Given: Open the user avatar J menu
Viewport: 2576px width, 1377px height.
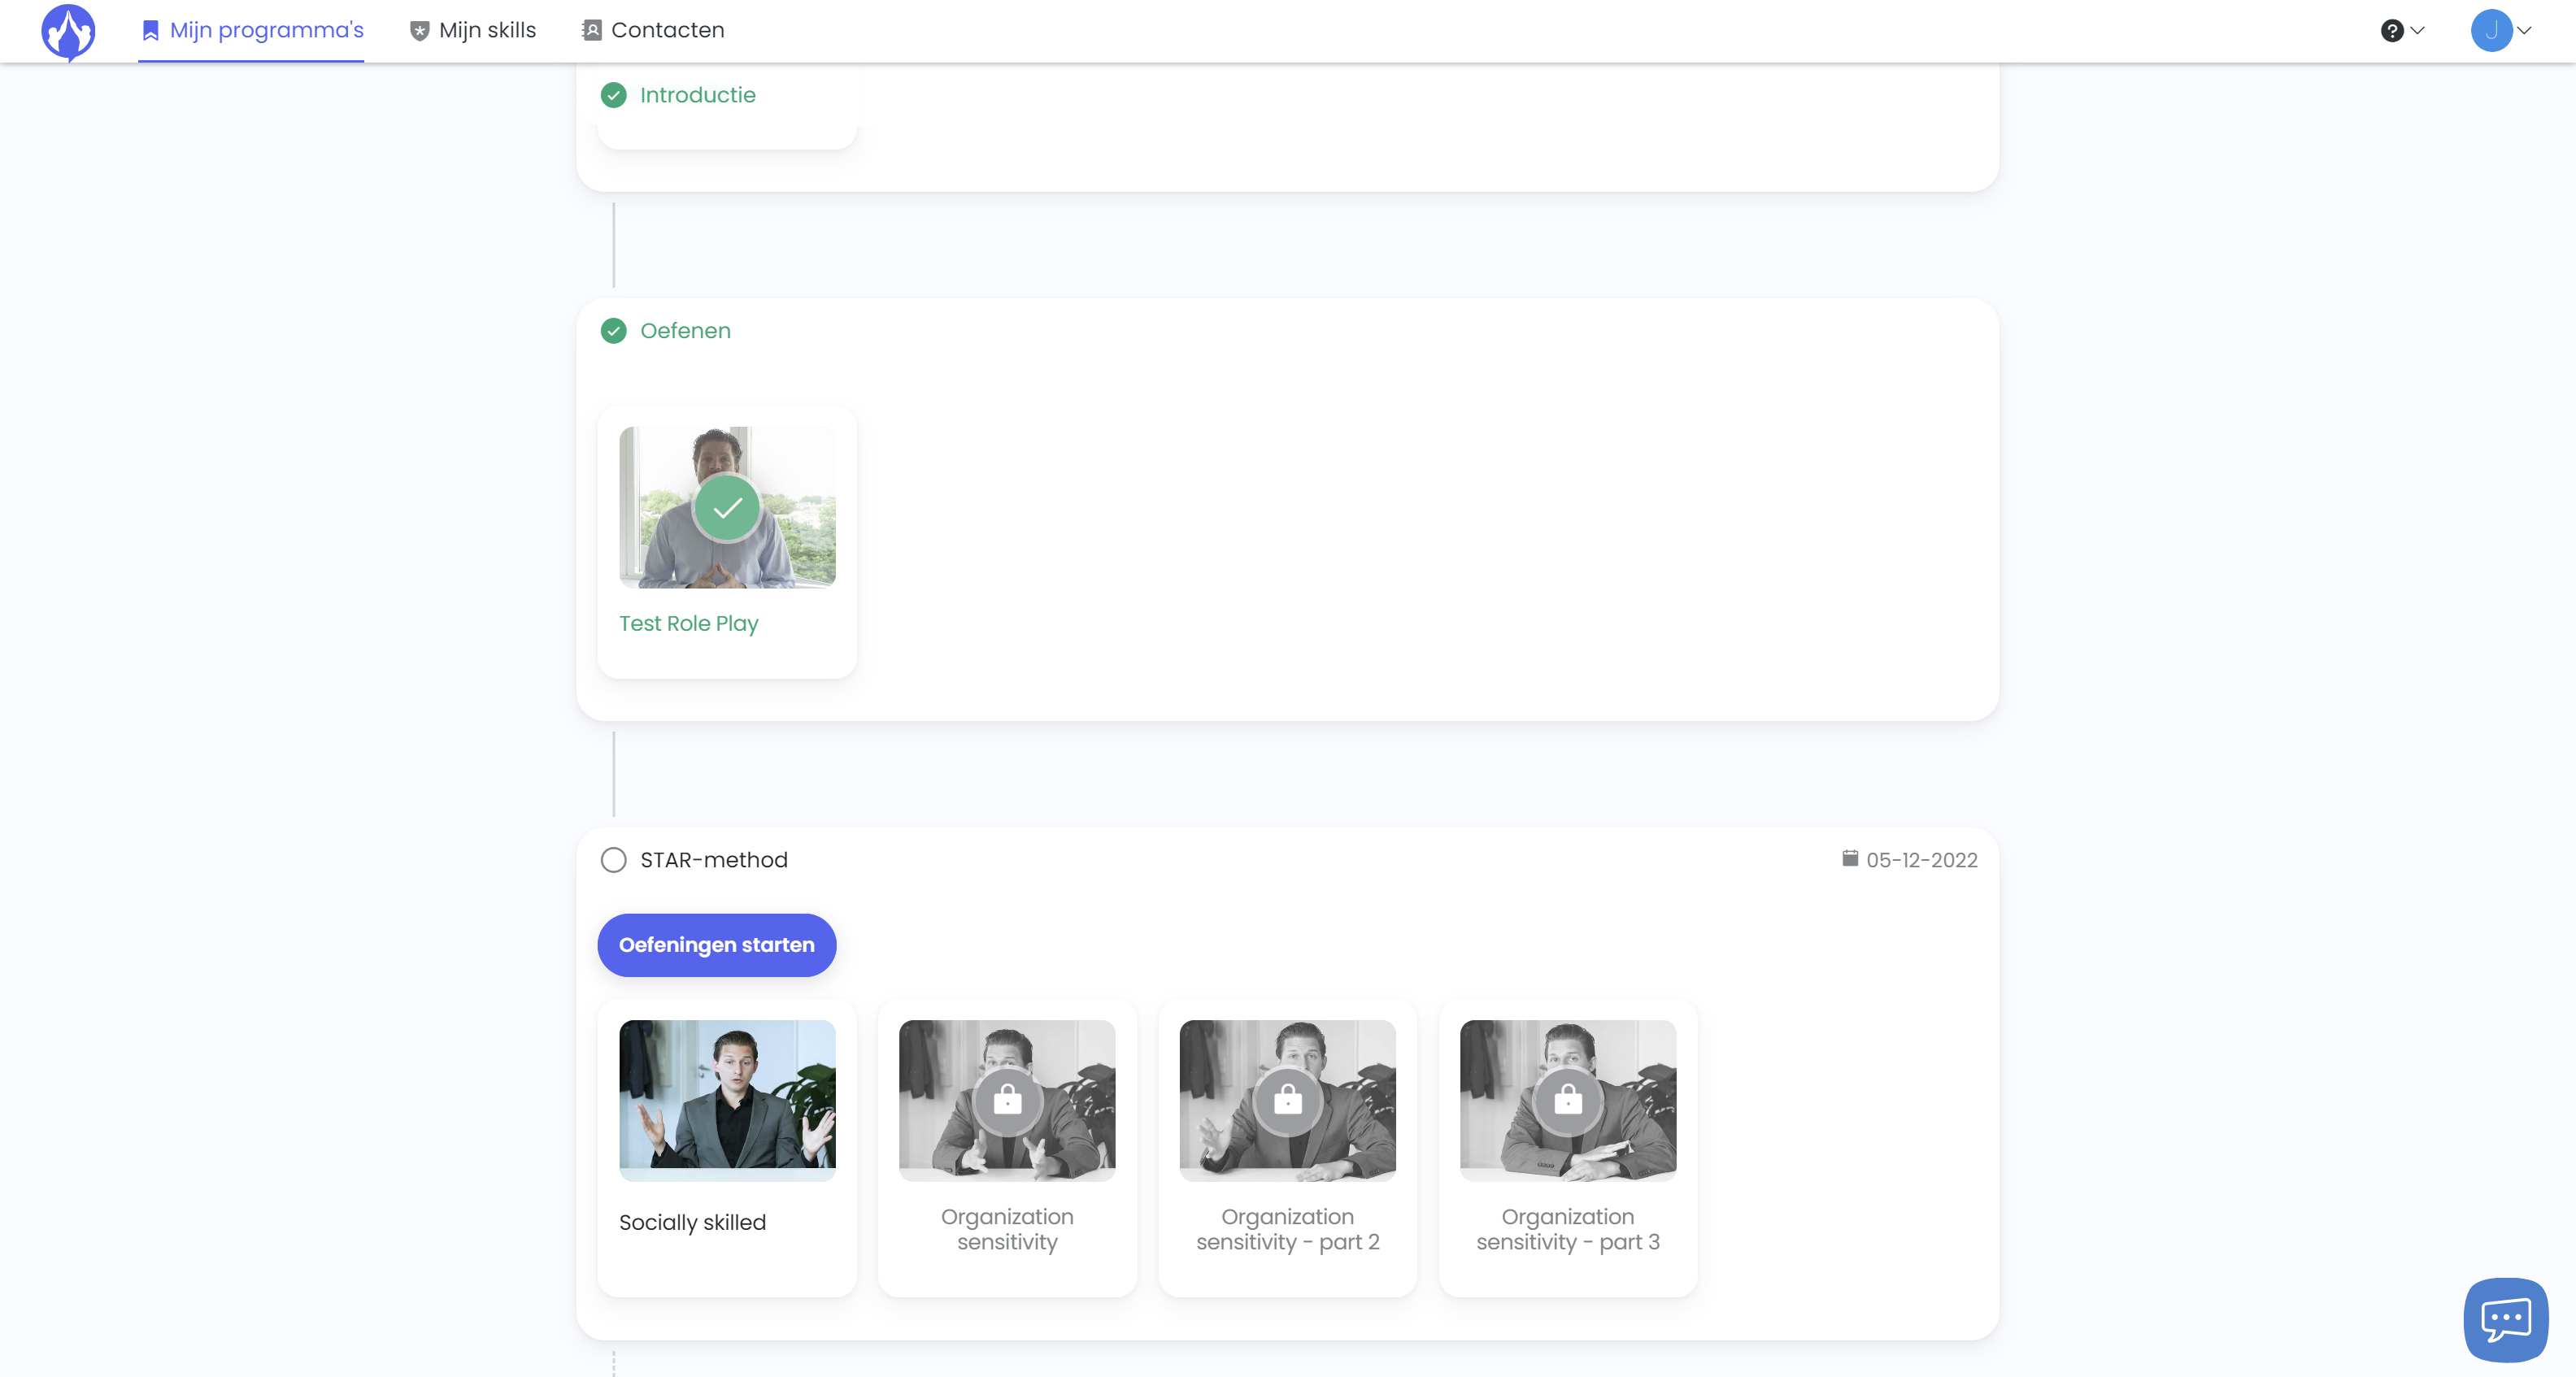Looking at the screenshot, I should [x=2491, y=31].
